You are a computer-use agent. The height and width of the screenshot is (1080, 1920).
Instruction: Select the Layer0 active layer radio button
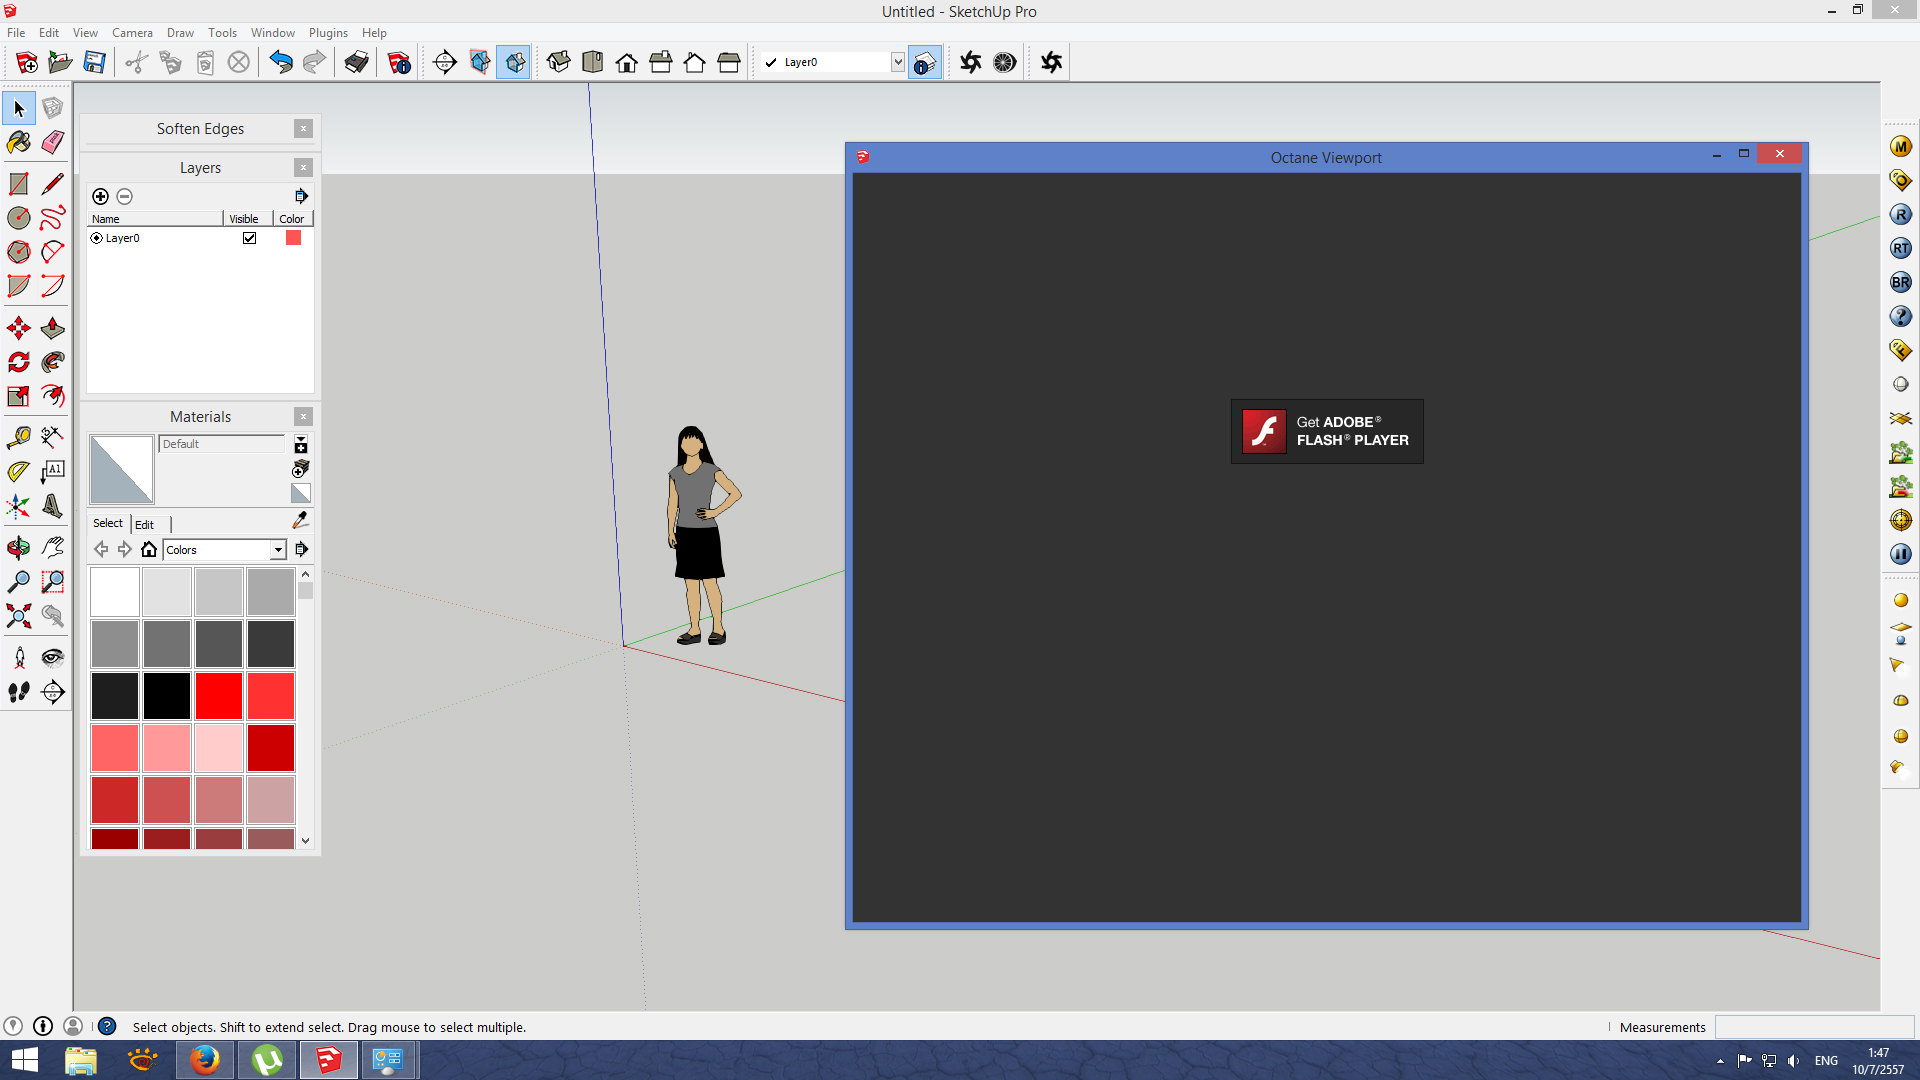[x=97, y=238]
